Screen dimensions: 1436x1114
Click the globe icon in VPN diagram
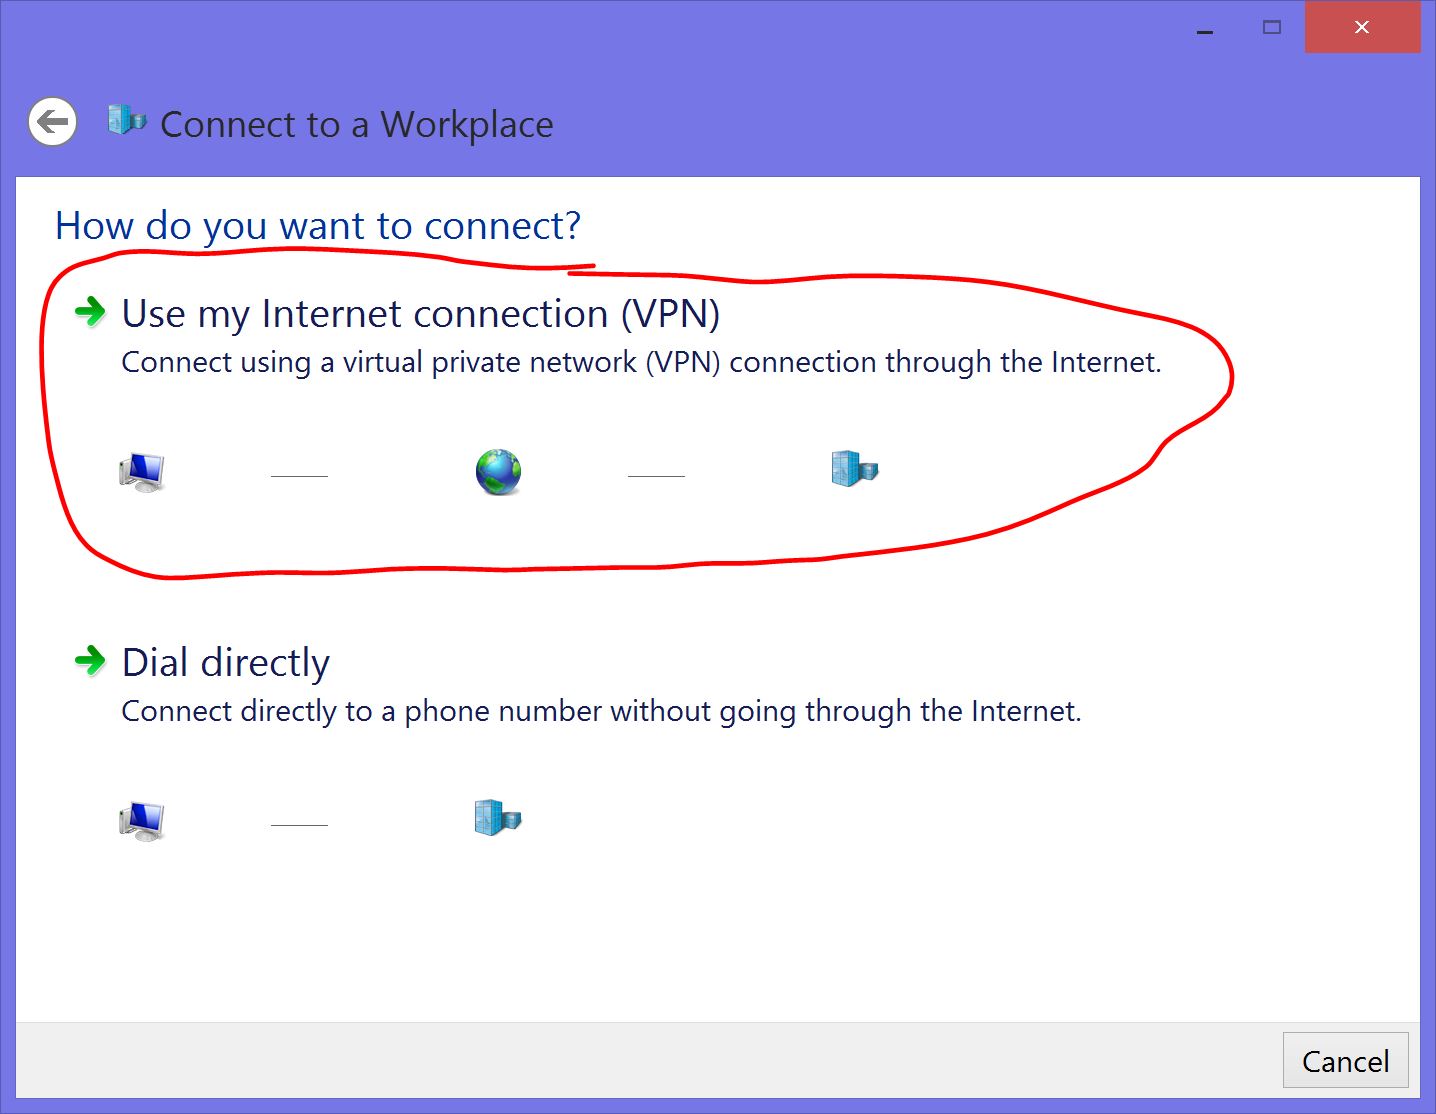click(x=498, y=472)
